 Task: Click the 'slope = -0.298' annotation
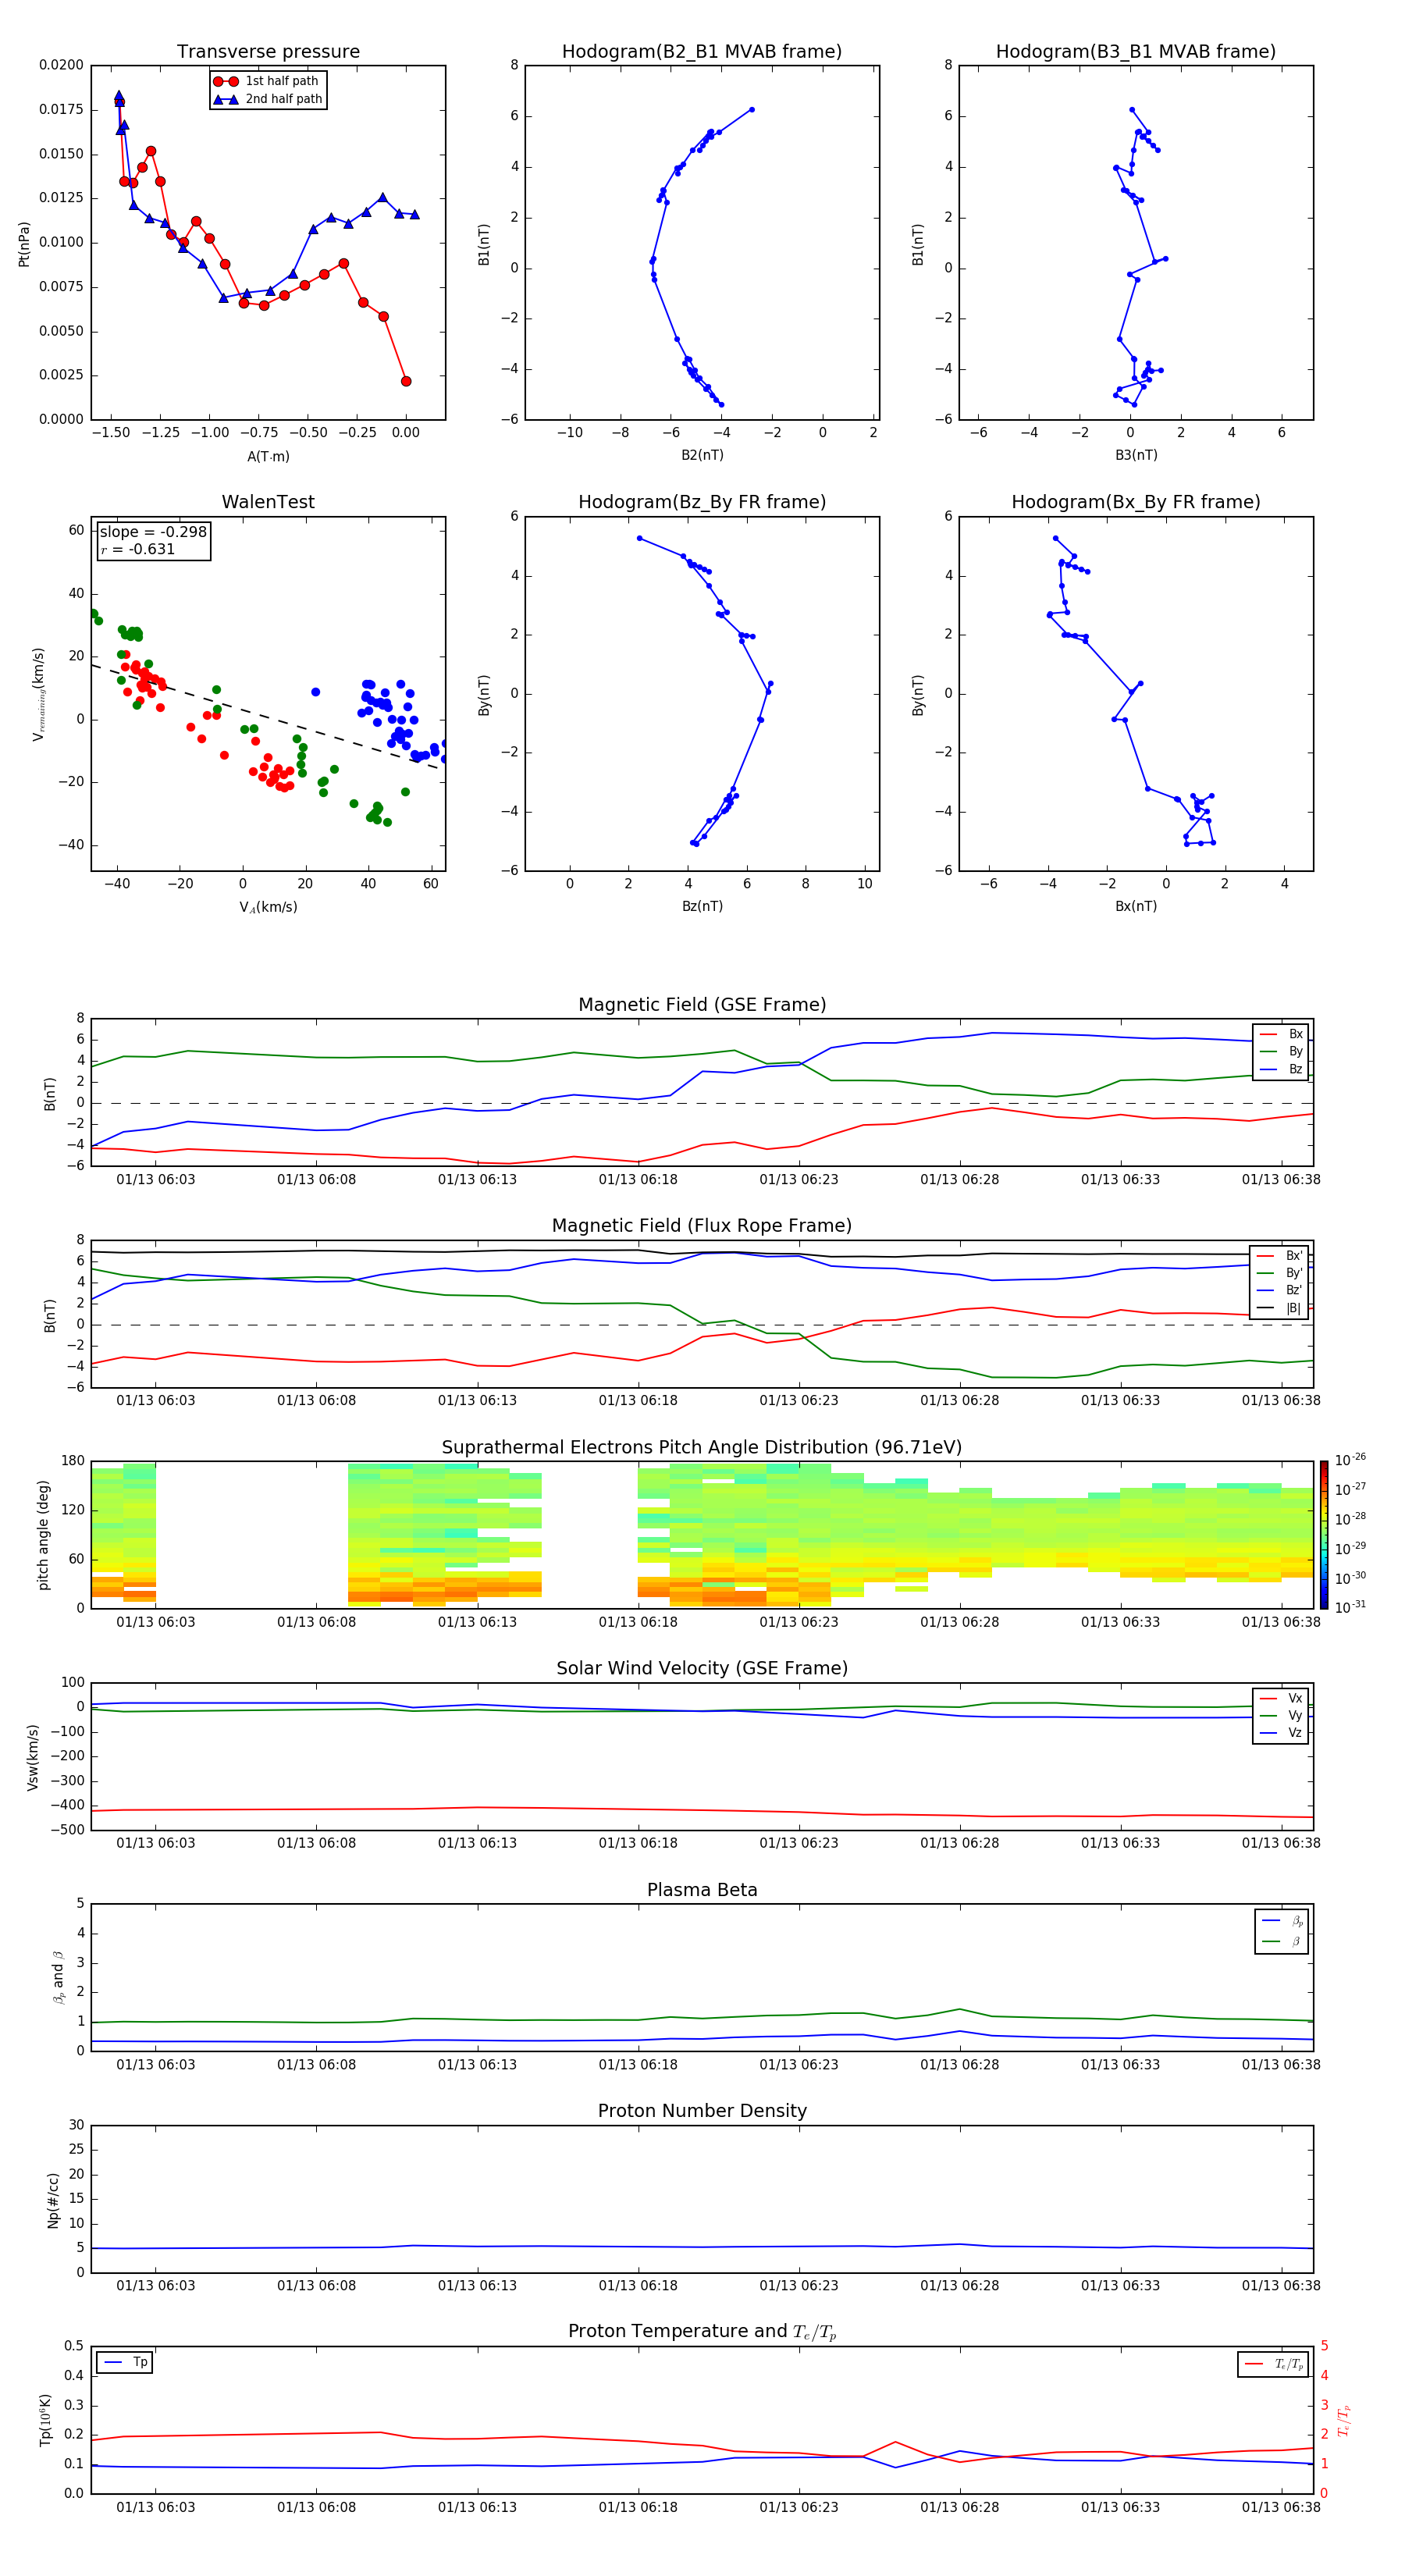click(x=153, y=532)
